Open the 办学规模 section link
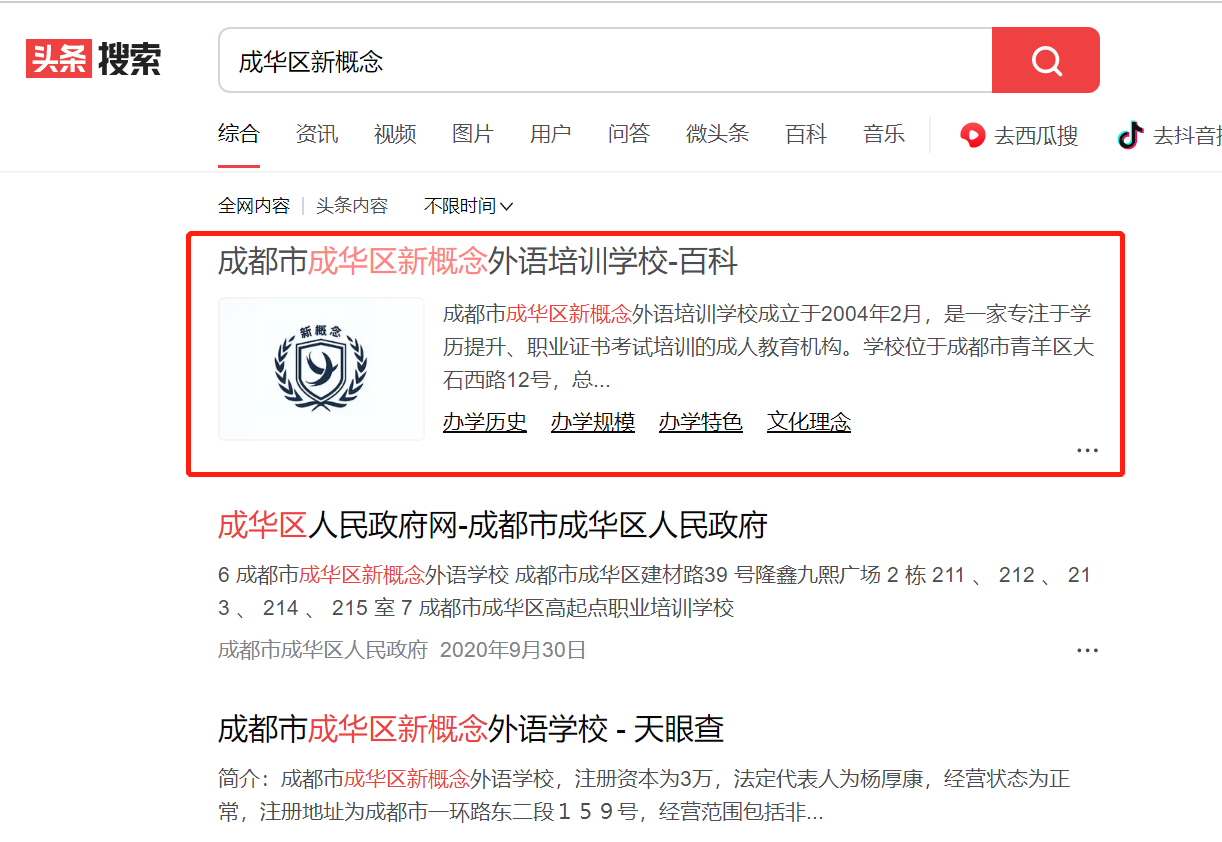Screen dimensions: 1222x842 [593, 422]
